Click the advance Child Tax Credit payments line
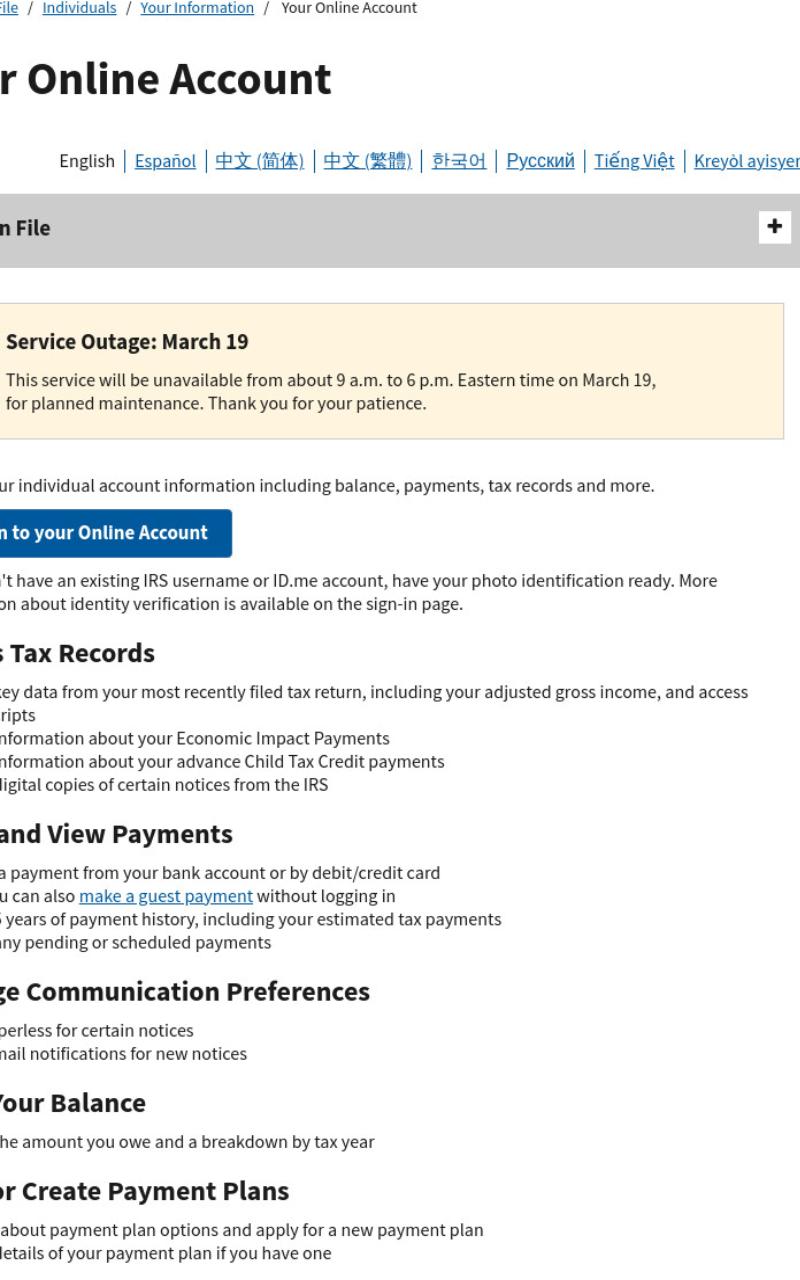This screenshot has width=800, height=1280. [x=222, y=761]
